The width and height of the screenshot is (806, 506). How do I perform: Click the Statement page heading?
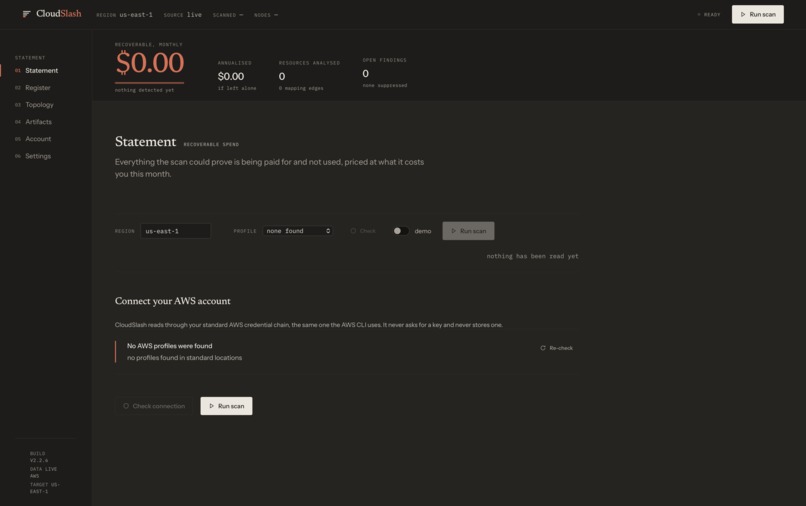click(x=145, y=141)
